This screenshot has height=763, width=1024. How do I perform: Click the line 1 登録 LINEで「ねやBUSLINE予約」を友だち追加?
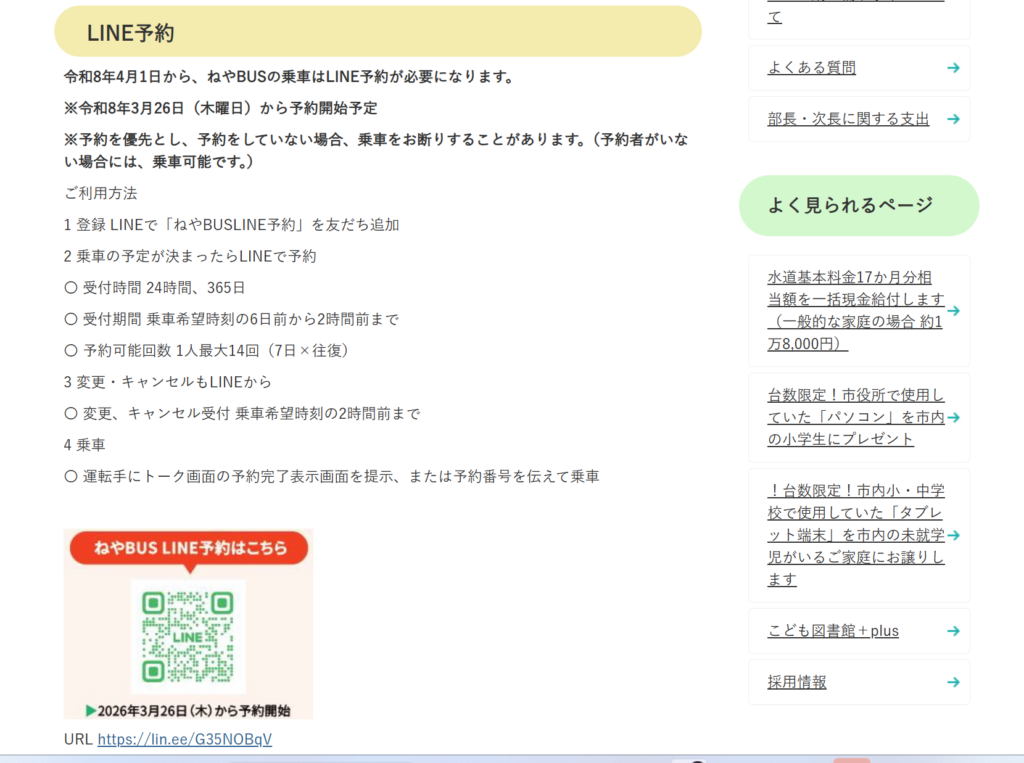point(231,225)
